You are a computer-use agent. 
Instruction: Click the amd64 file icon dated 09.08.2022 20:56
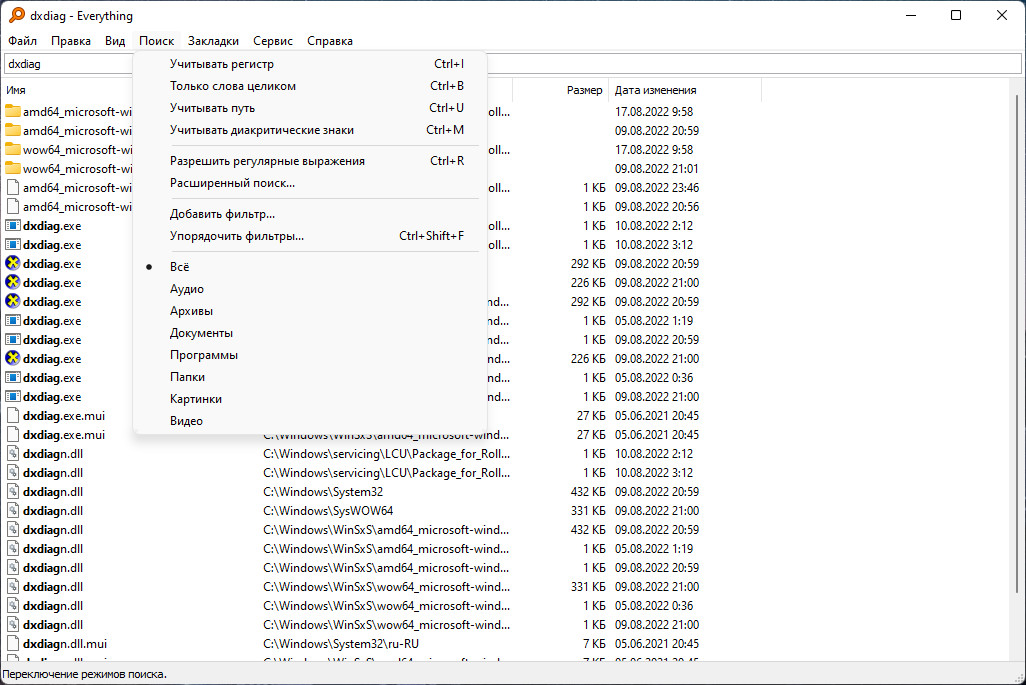[x=13, y=206]
